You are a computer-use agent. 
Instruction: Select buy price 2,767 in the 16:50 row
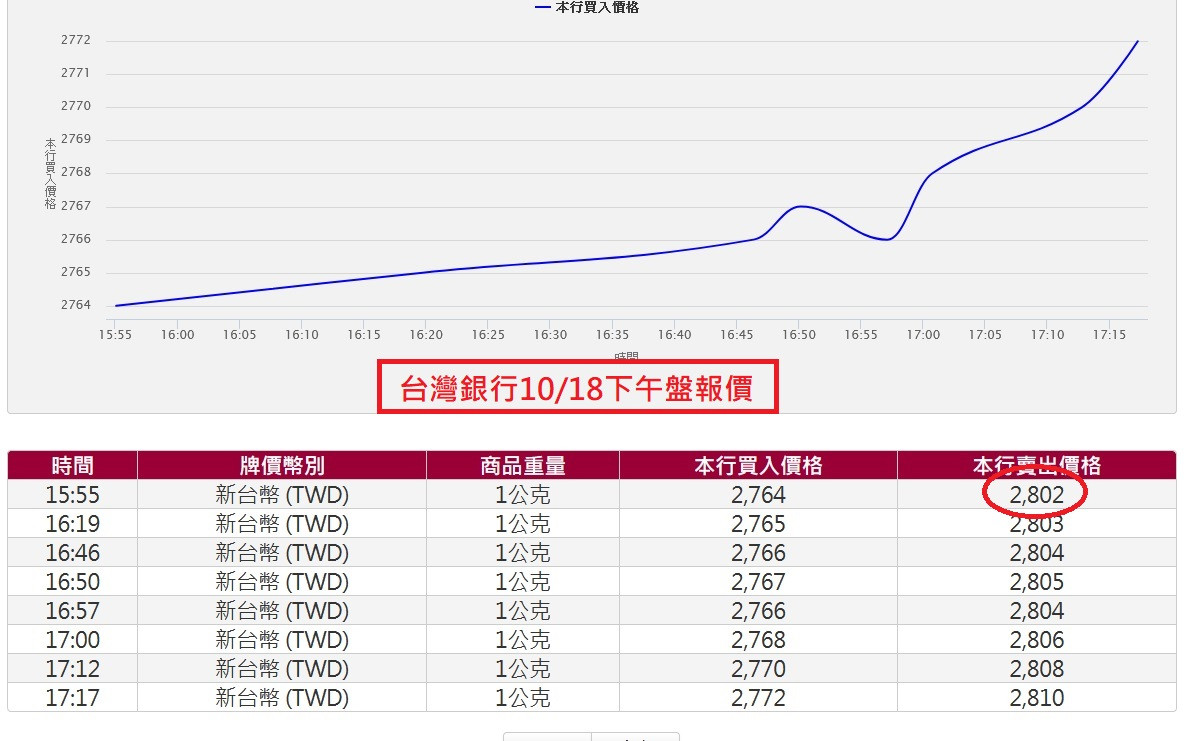(x=758, y=582)
